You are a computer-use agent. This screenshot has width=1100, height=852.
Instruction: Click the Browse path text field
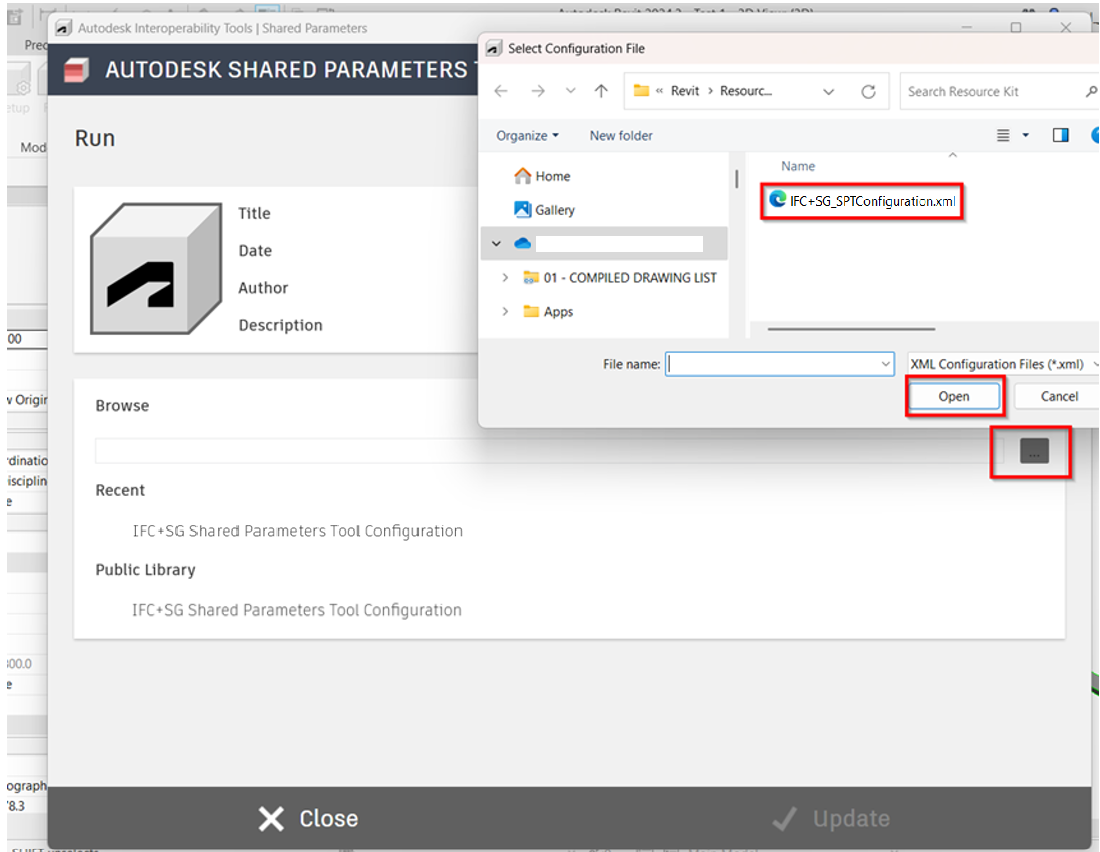[549, 451]
